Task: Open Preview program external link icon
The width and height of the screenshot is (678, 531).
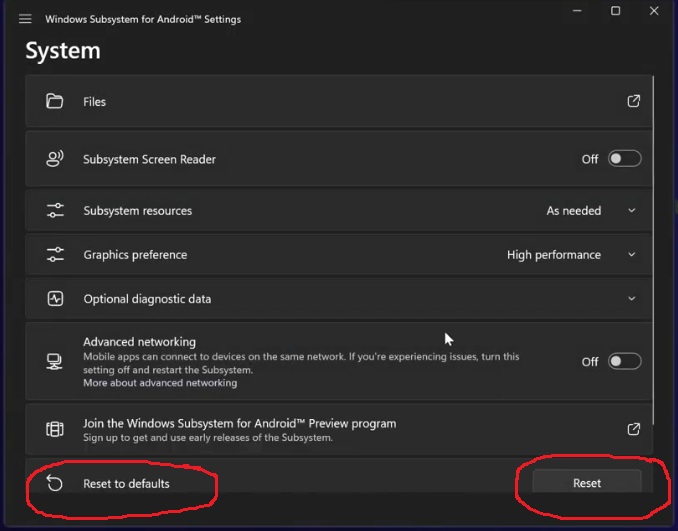Action: (x=633, y=429)
